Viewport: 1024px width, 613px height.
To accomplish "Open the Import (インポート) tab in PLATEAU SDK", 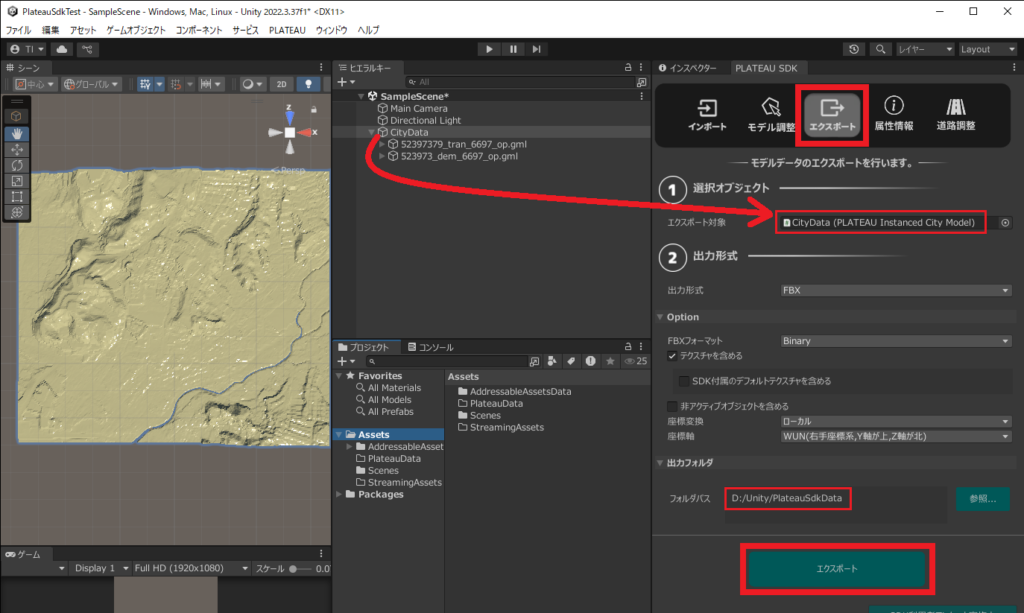I will (x=707, y=114).
